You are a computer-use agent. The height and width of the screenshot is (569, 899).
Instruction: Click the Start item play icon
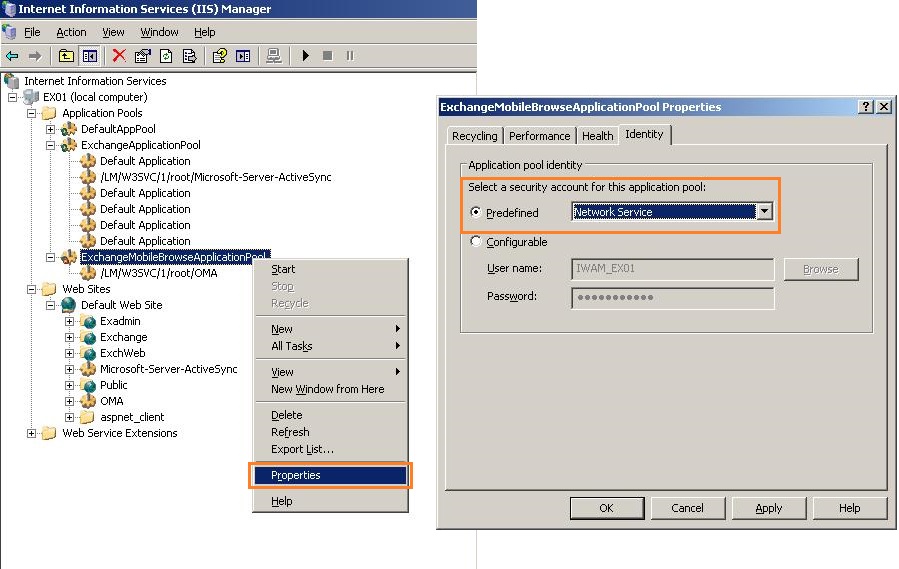pyautogui.click(x=306, y=56)
